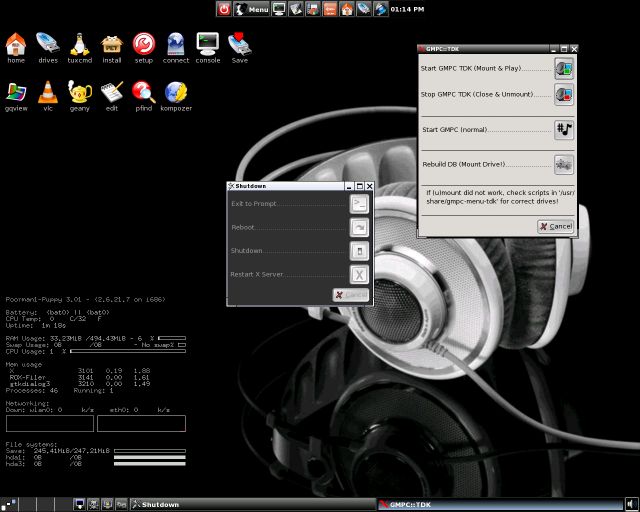Minimize the GMPC::TDK window
The height and width of the screenshot is (512, 640).
pos(553,49)
